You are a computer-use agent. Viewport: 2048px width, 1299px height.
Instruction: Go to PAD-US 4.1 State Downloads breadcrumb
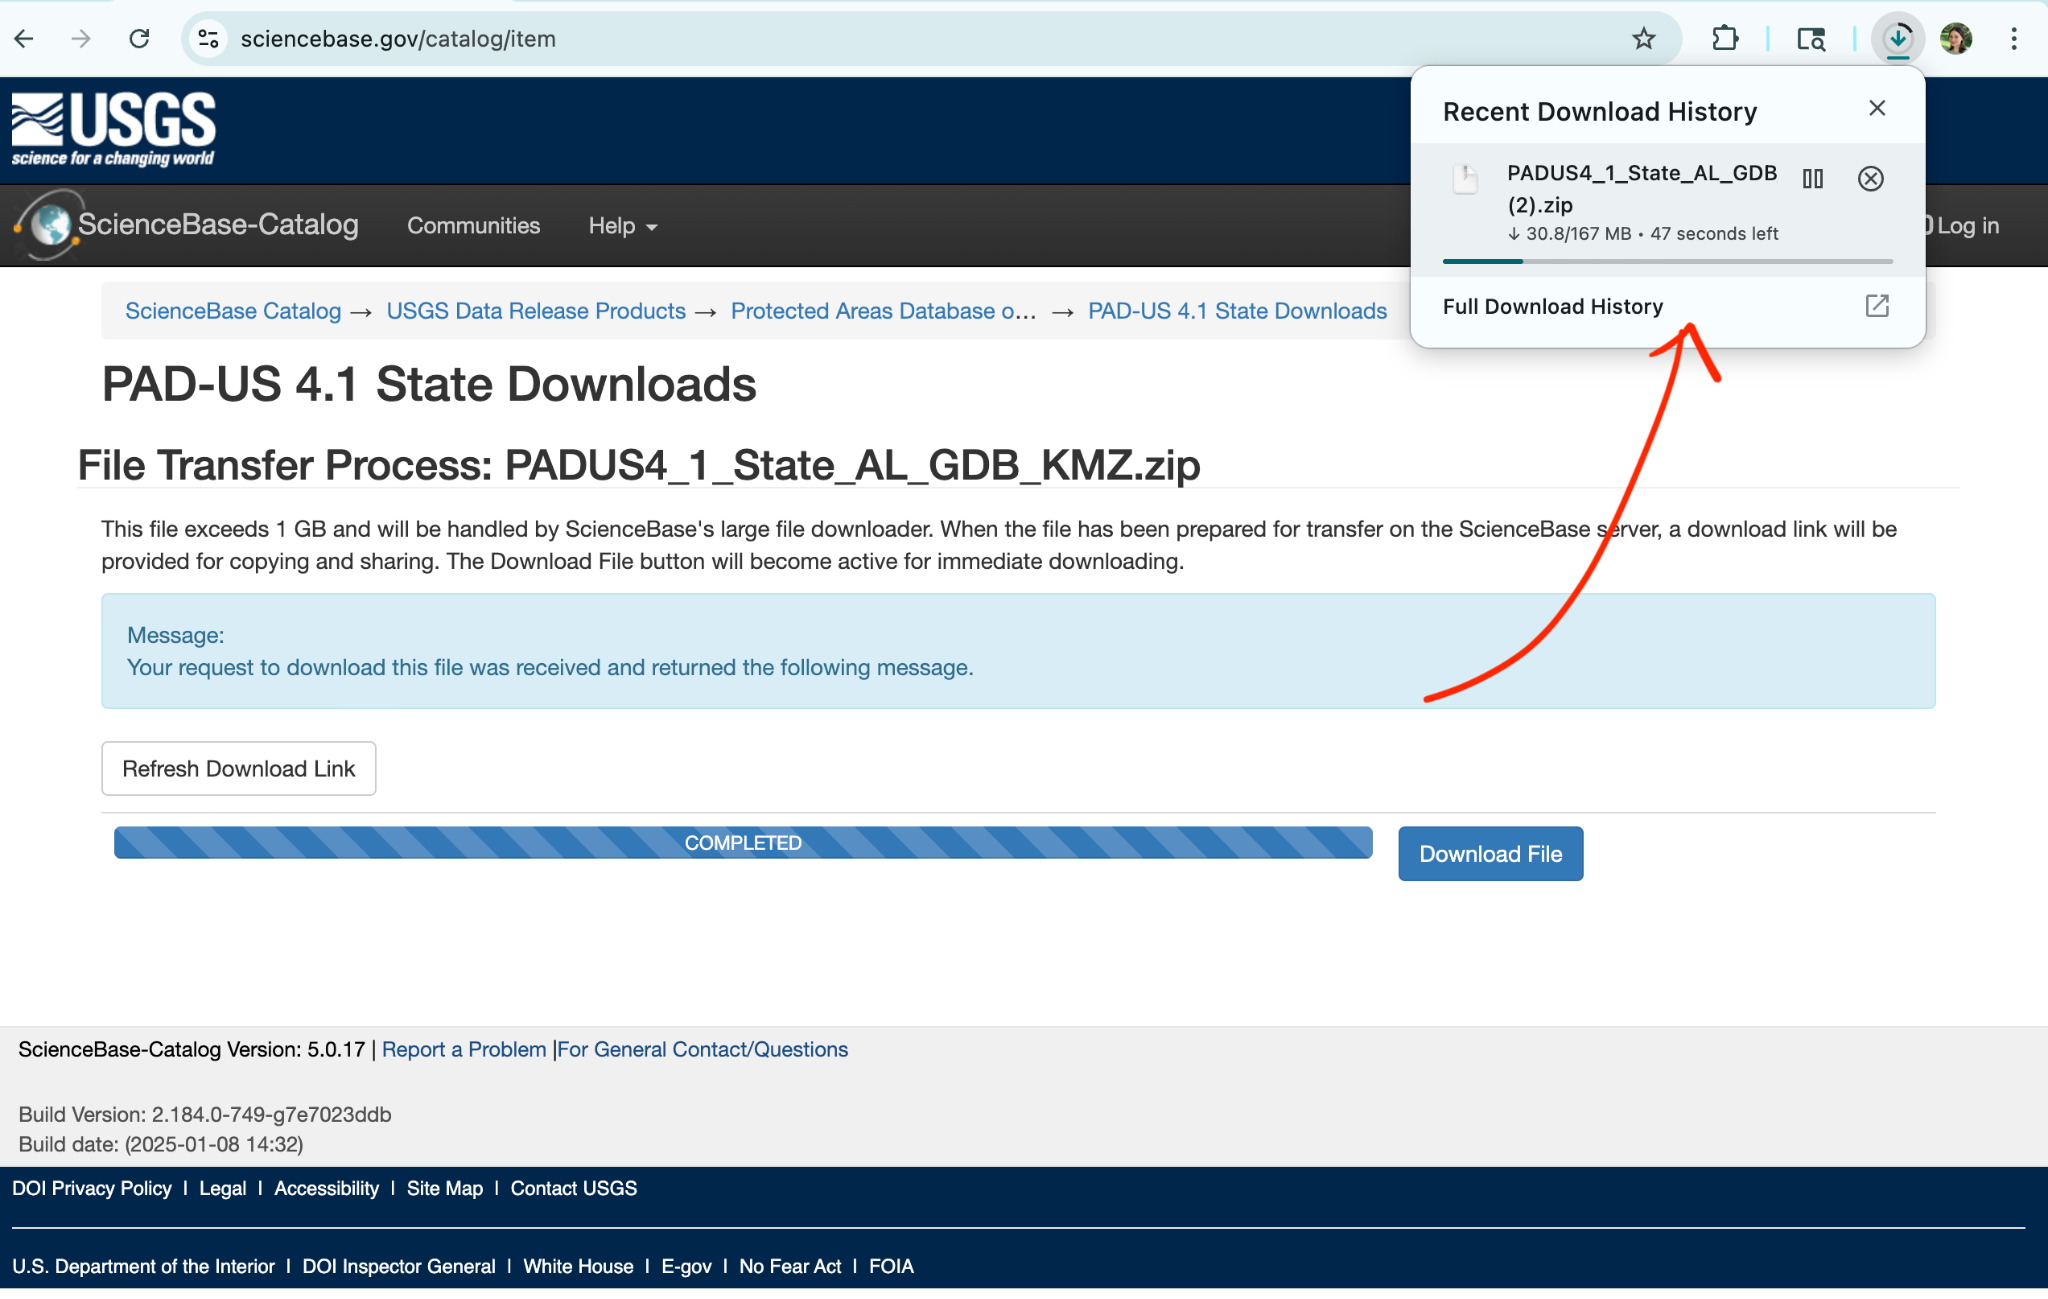(1237, 311)
